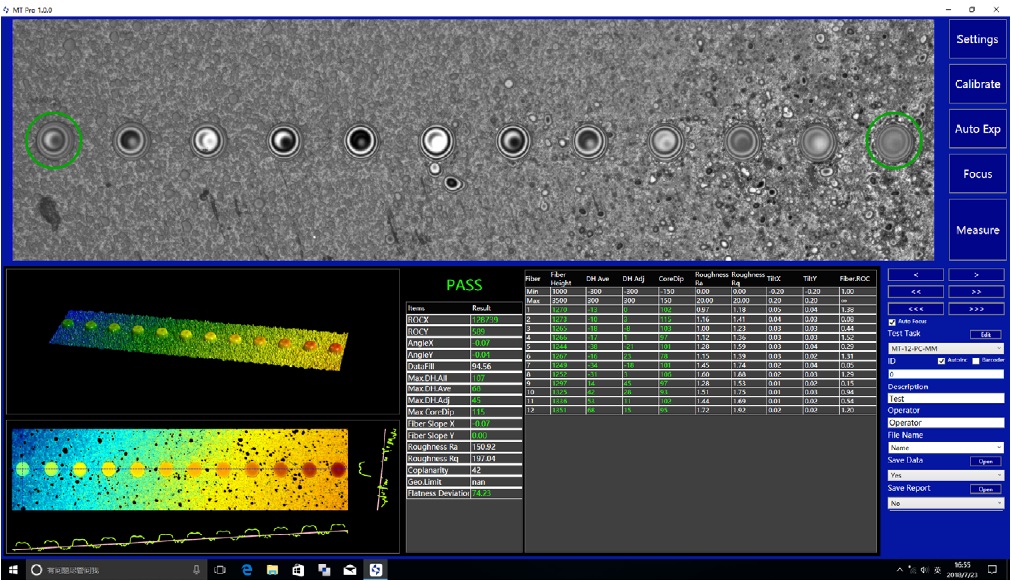Open the File Name dropdown

click(945, 448)
